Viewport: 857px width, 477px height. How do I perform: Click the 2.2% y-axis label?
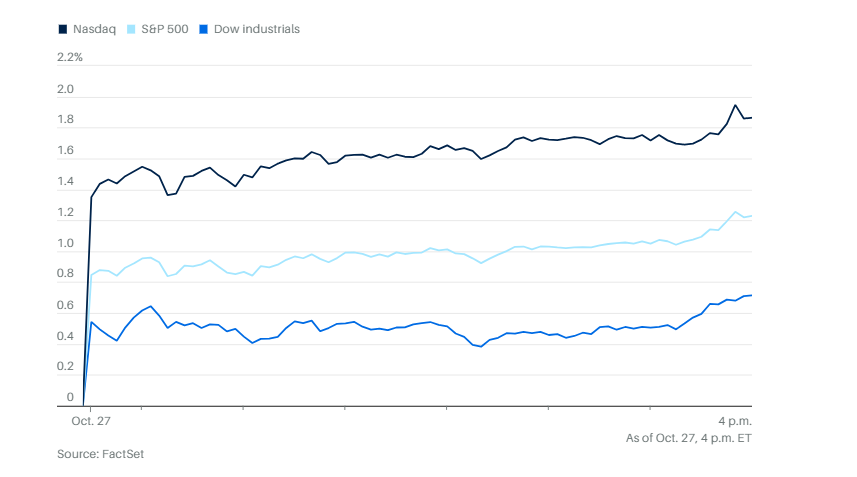click(x=70, y=57)
